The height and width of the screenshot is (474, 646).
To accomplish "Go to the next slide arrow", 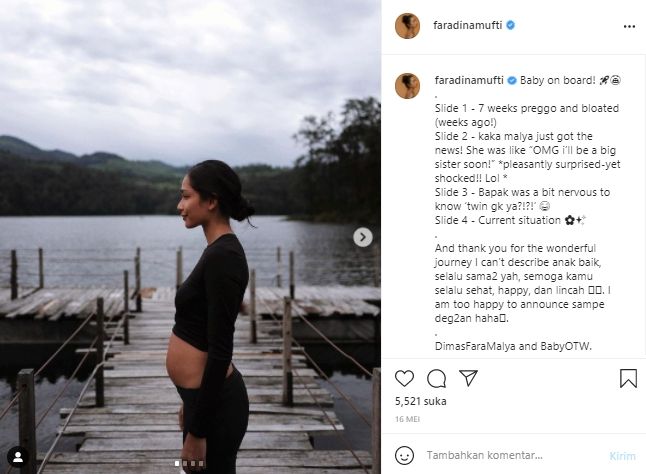I will pyautogui.click(x=363, y=237).
